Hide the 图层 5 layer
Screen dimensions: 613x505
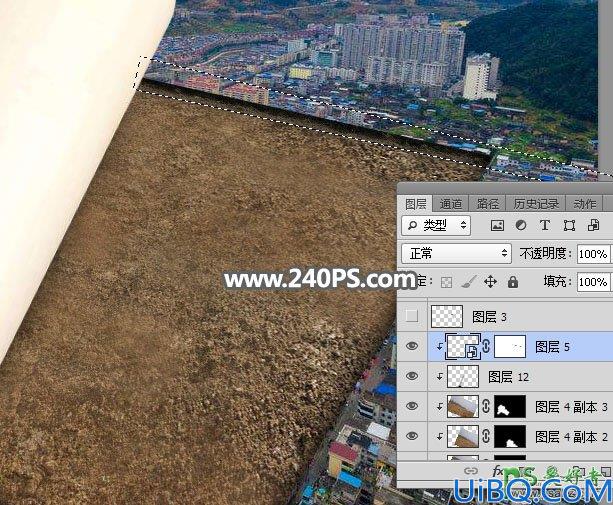pos(412,346)
